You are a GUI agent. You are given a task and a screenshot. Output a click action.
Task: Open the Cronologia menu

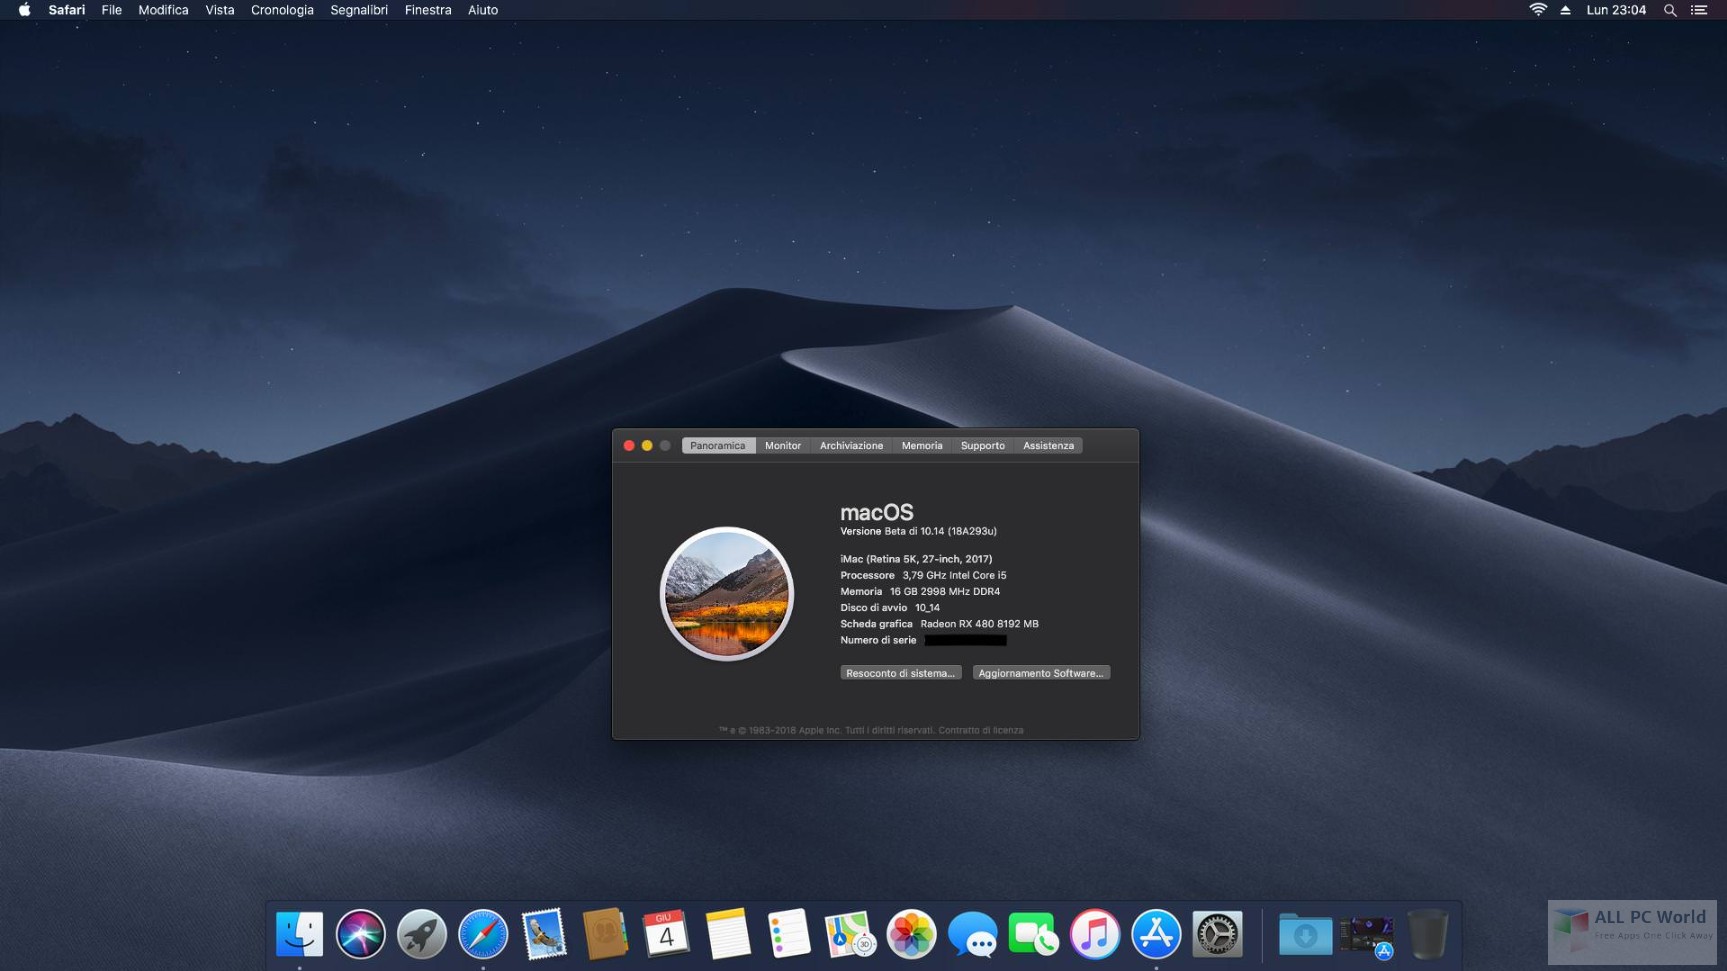click(x=282, y=10)
